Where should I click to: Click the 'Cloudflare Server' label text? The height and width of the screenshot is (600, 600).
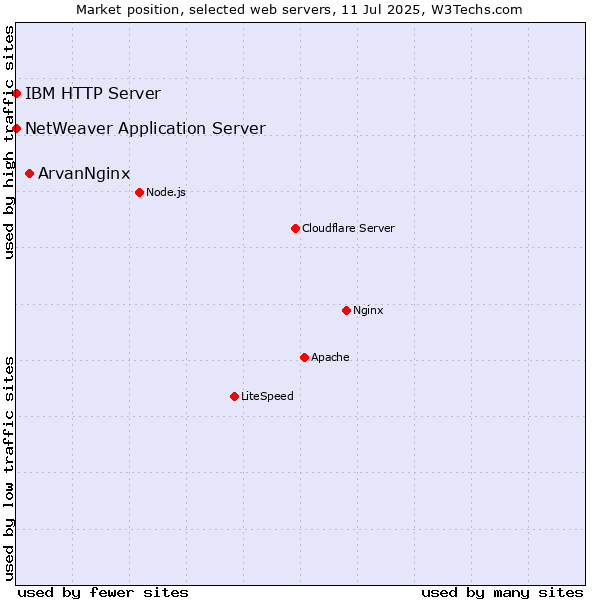point(348,228)
